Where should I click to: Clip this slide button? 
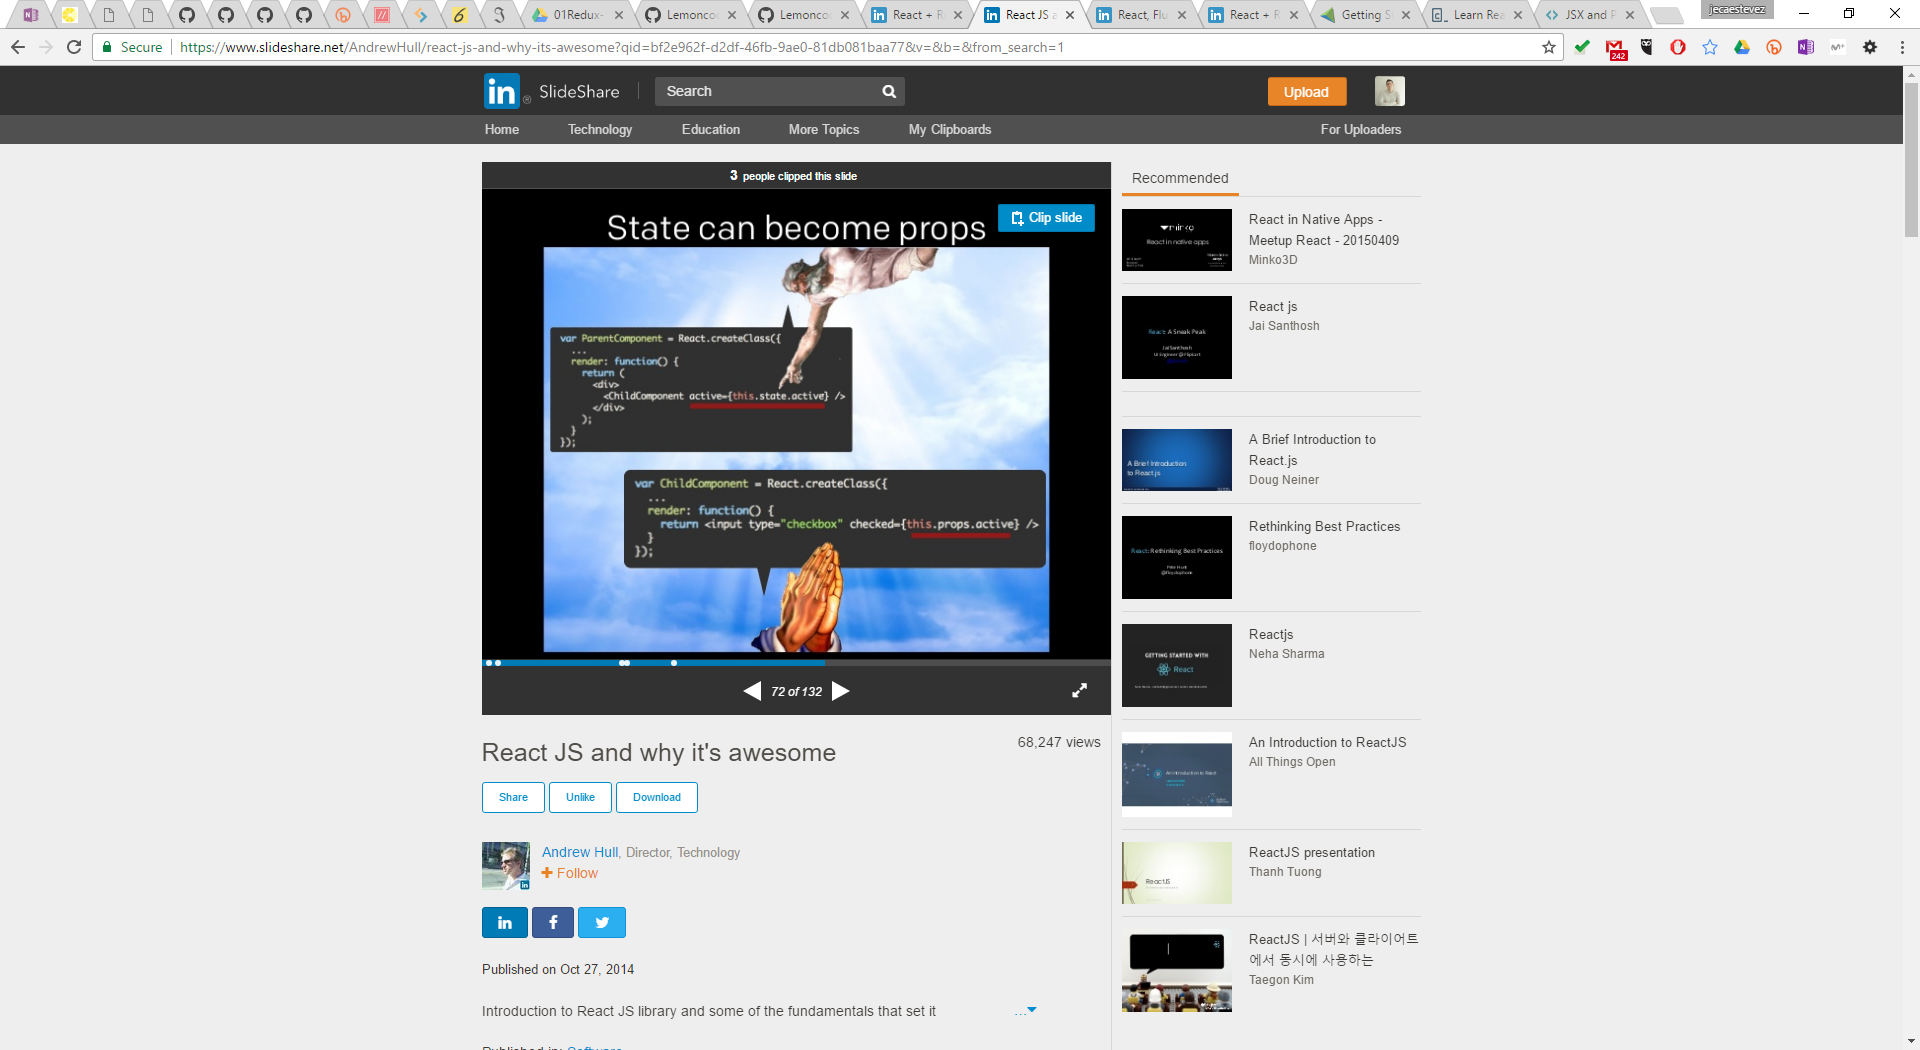1046,218
